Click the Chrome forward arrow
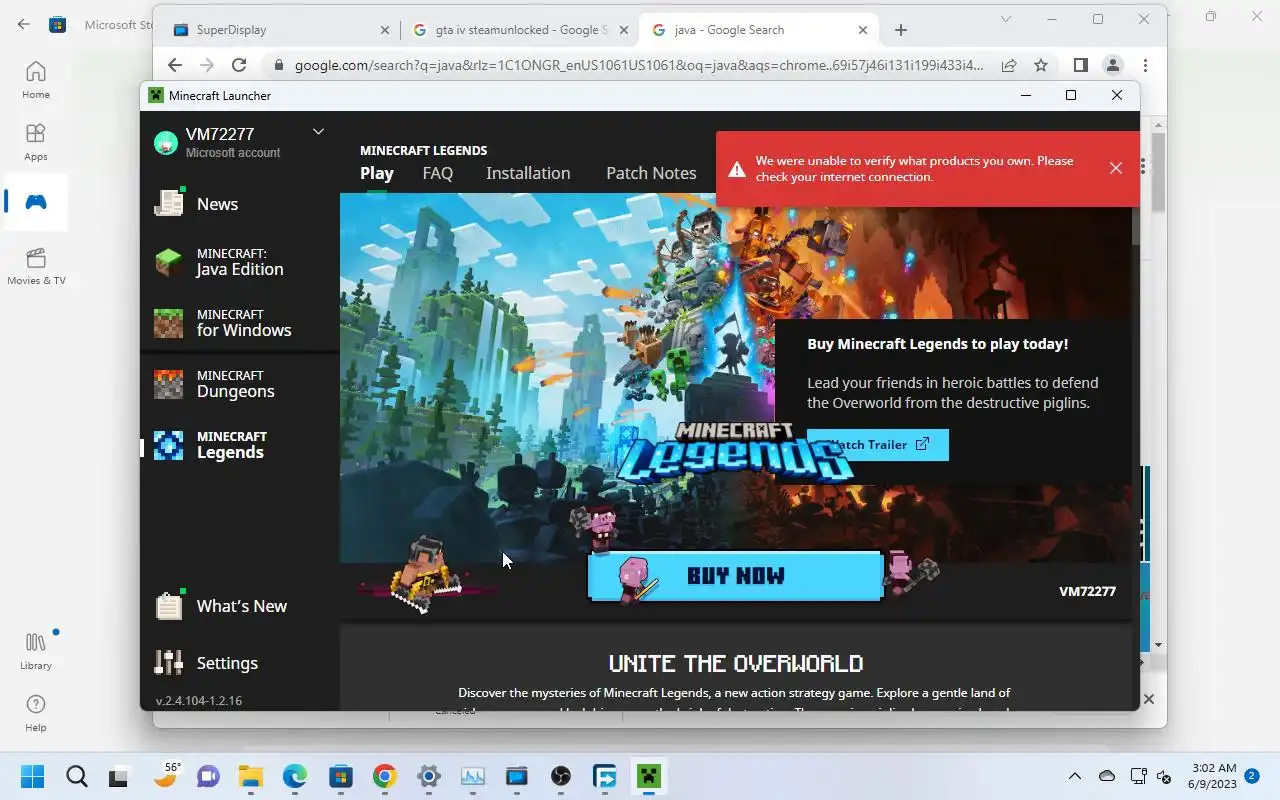 pos(207,65)
